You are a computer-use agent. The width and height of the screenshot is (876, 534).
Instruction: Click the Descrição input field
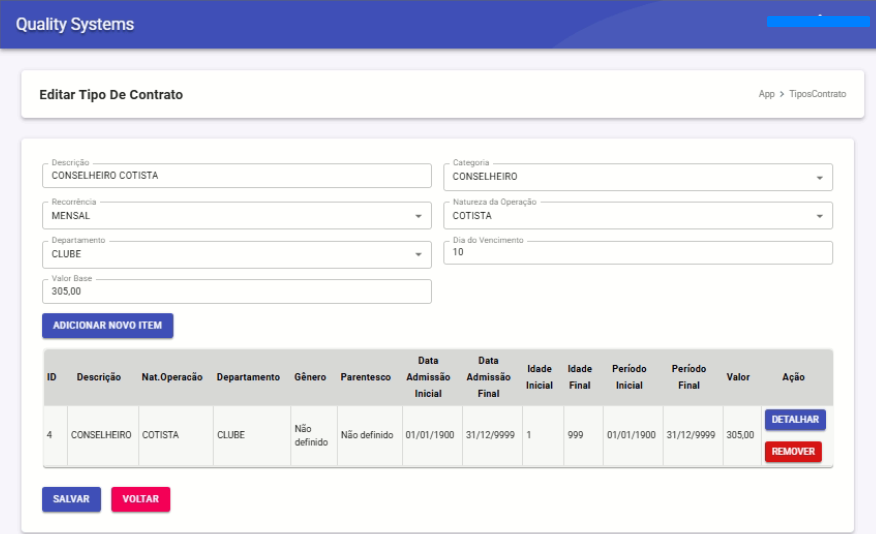click(236, 176)
